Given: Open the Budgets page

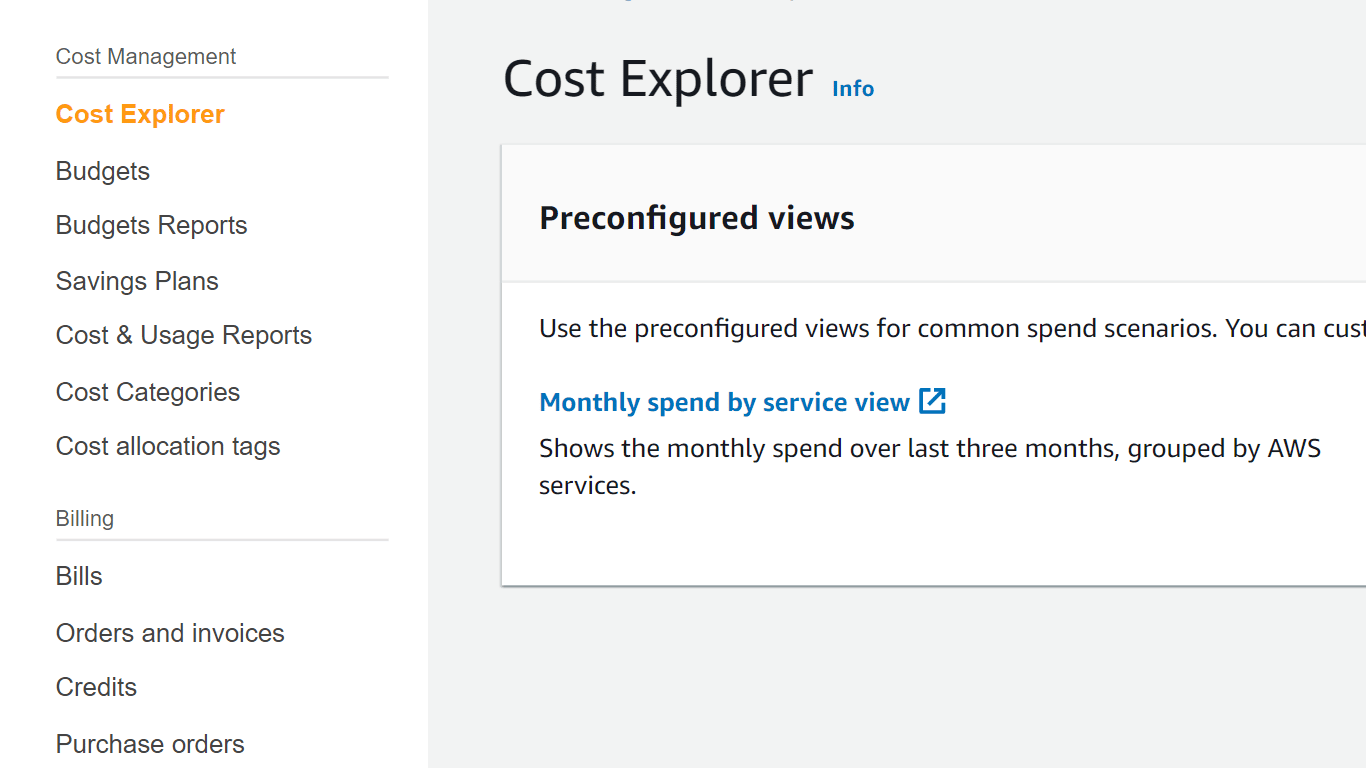Looking at the screenshot, I should [102, 171].
